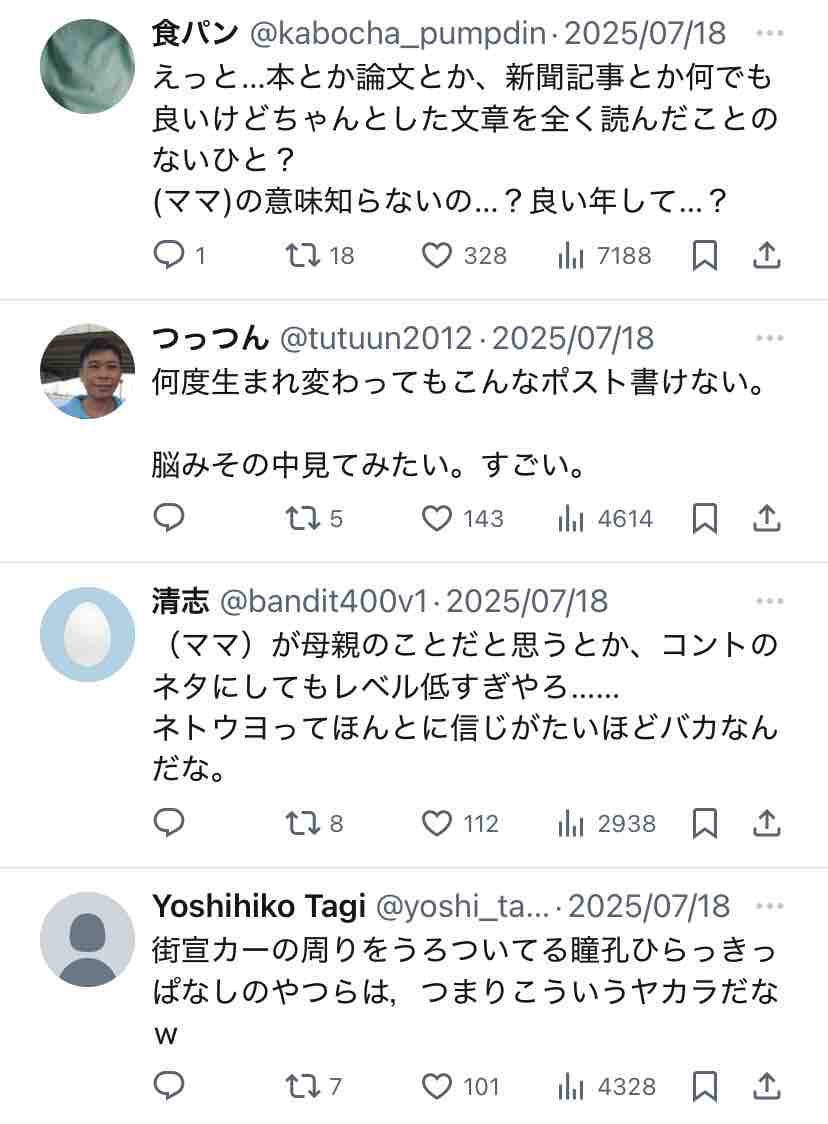The height and width of the screenshot is (1124, 828).
Task: Reply to 清志's post
Action: (x=170, y=823)
